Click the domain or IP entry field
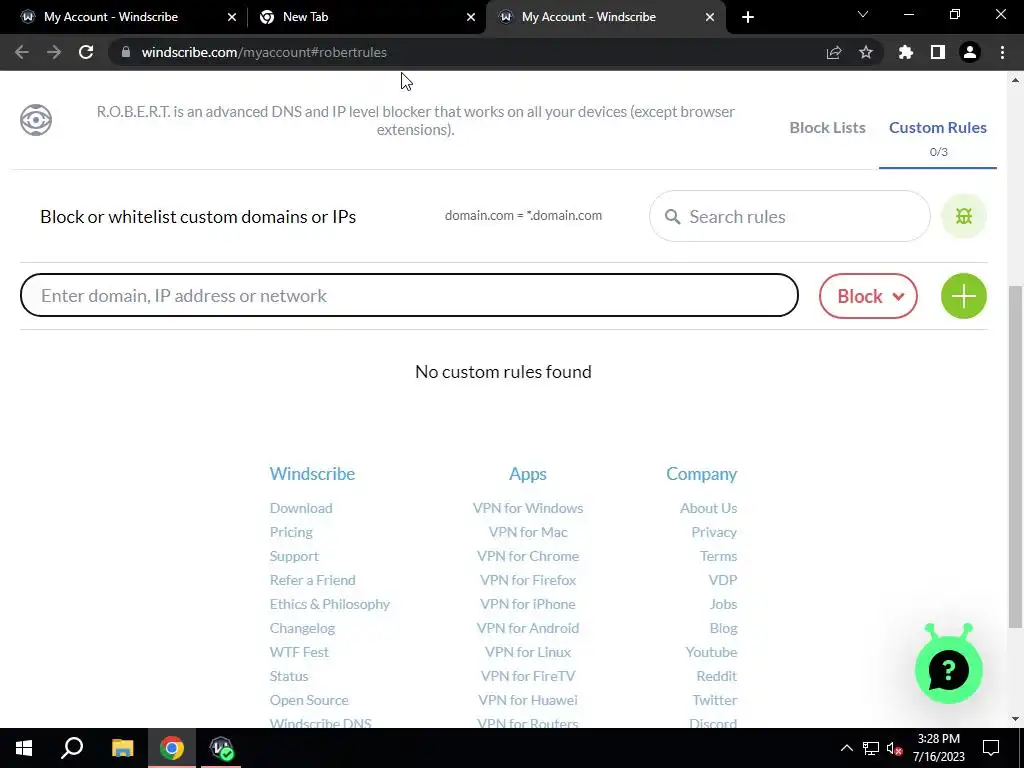 click(409, 295)
